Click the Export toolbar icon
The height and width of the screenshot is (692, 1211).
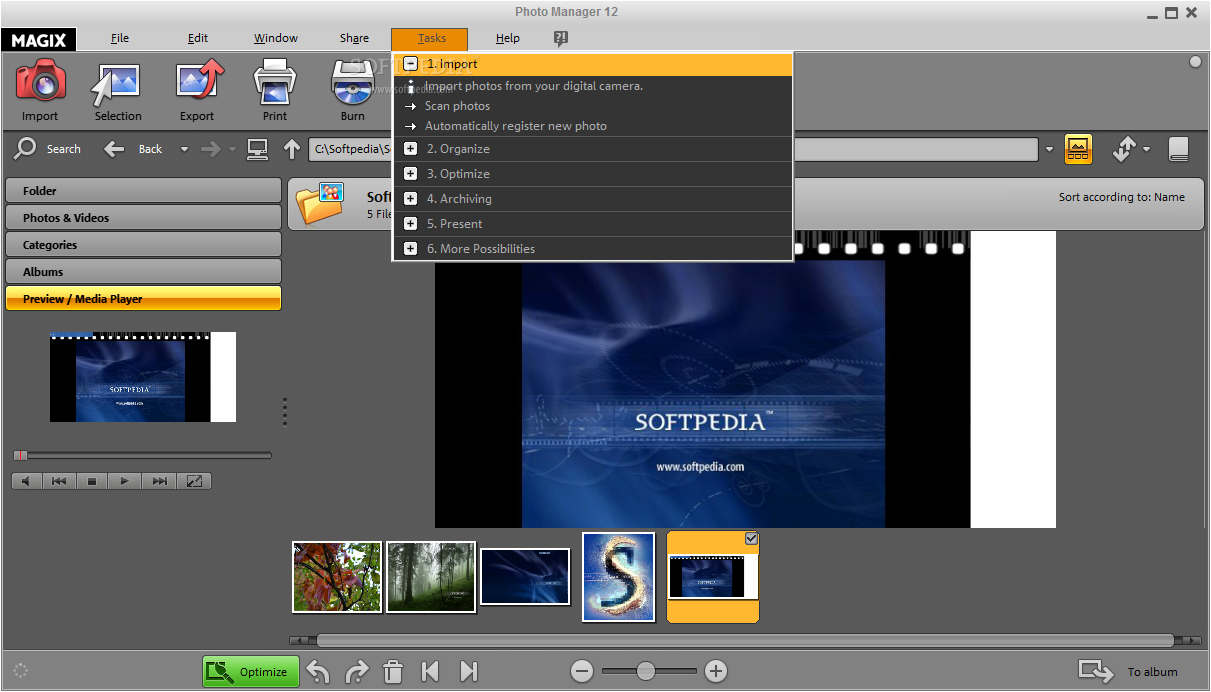197,82
